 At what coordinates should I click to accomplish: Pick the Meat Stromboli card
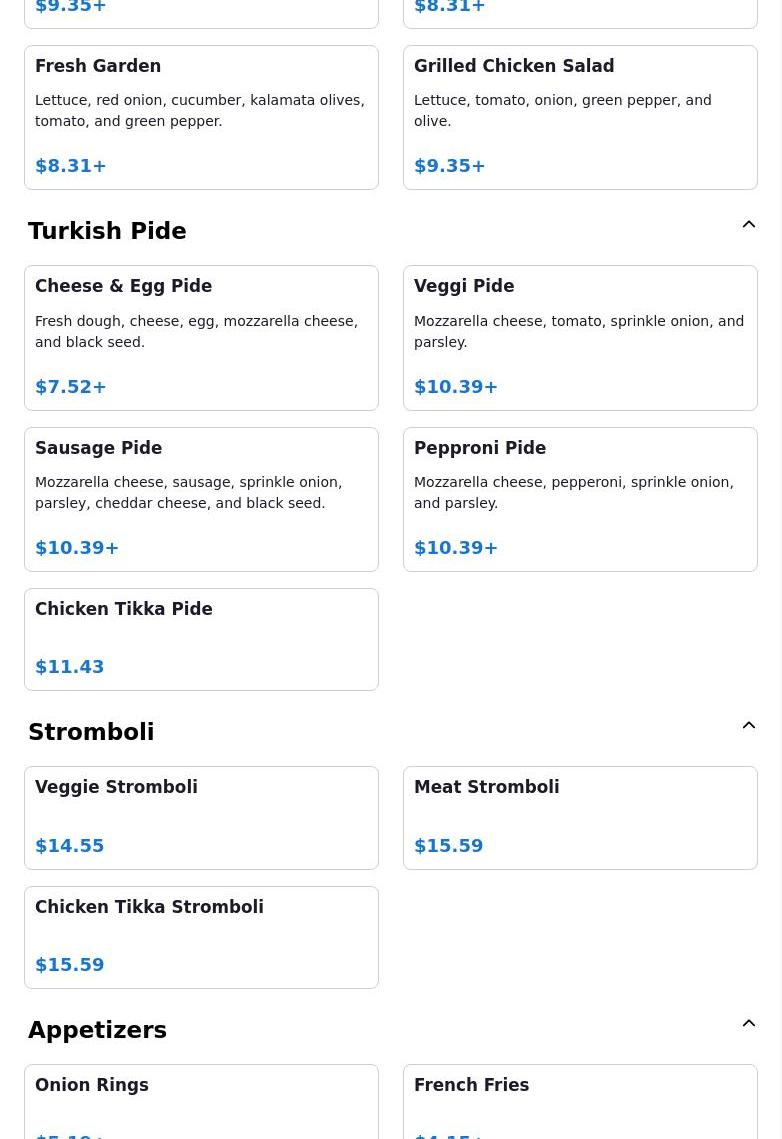click(580, 817)
